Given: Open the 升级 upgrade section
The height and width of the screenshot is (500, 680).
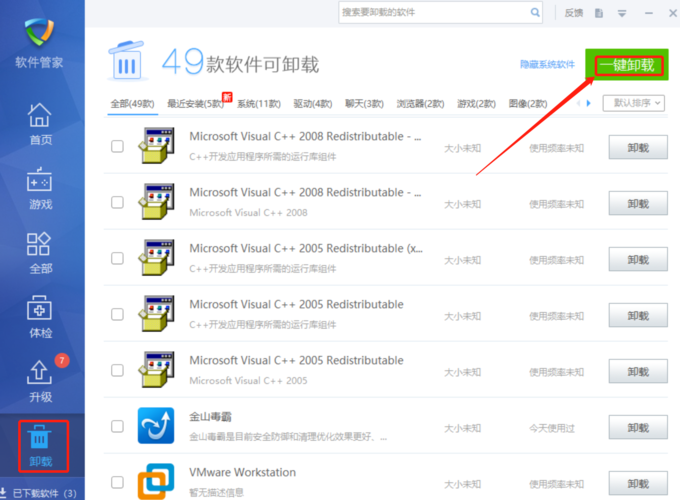Looking at the screenshot, I should (39, 382).
